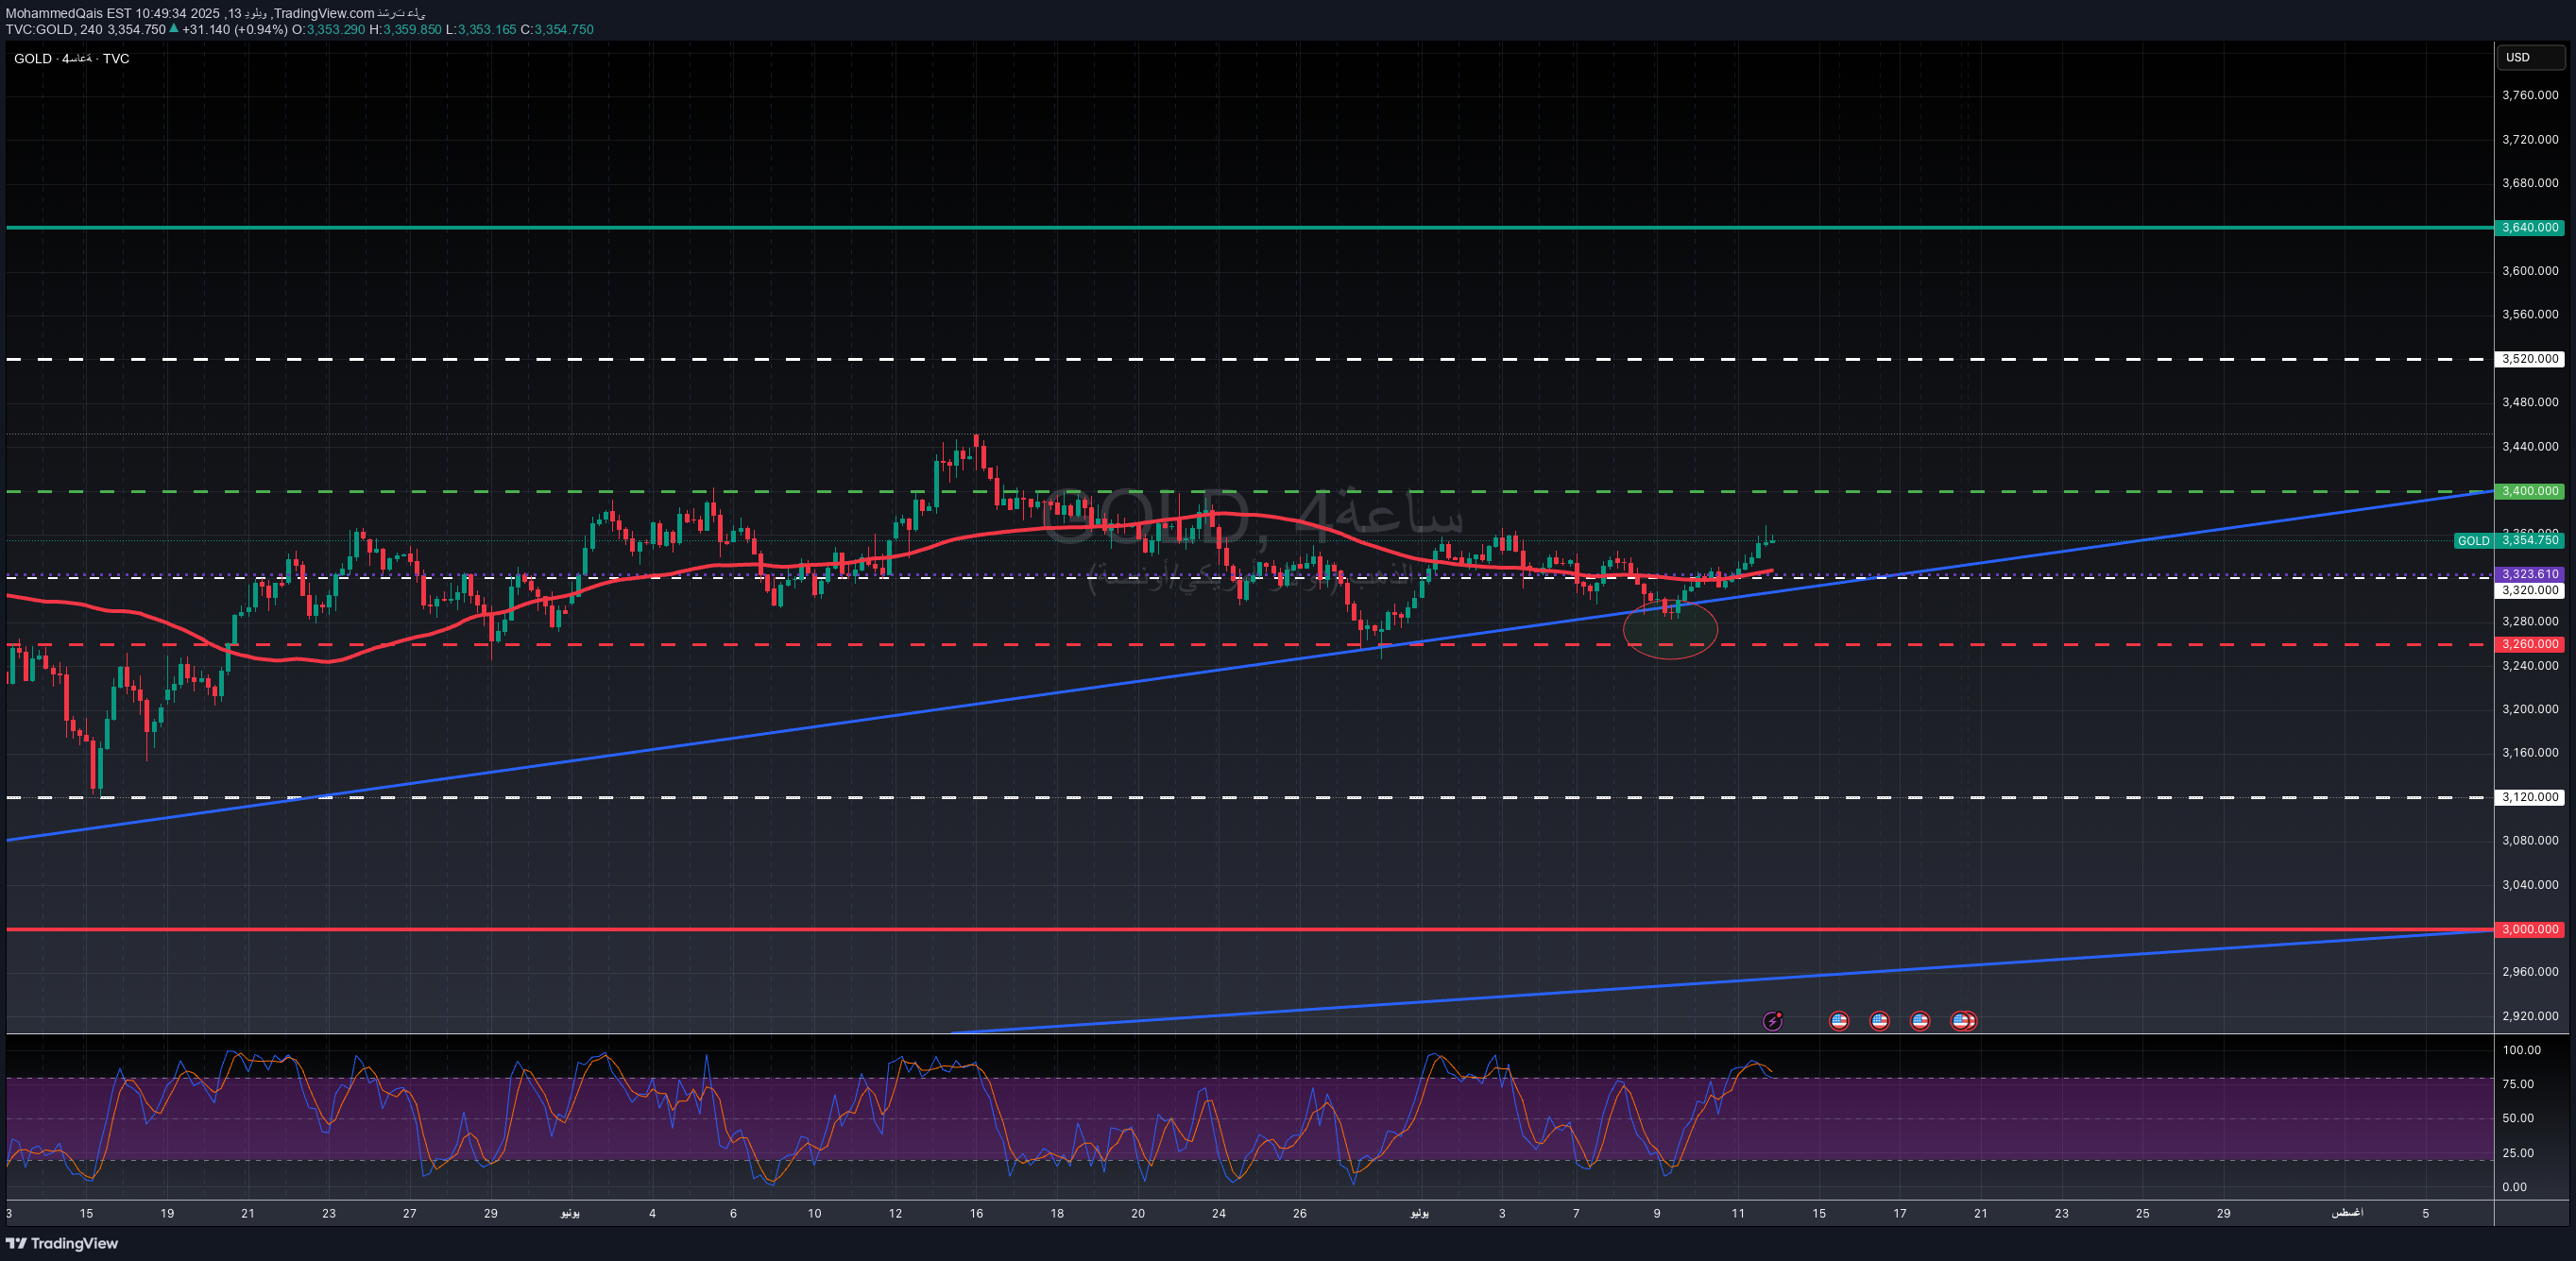Image resolution: width=2576 pixels, height=1261 pixels.
Task: Click the 3,200.000 price axis tick
Action: 2530,709
